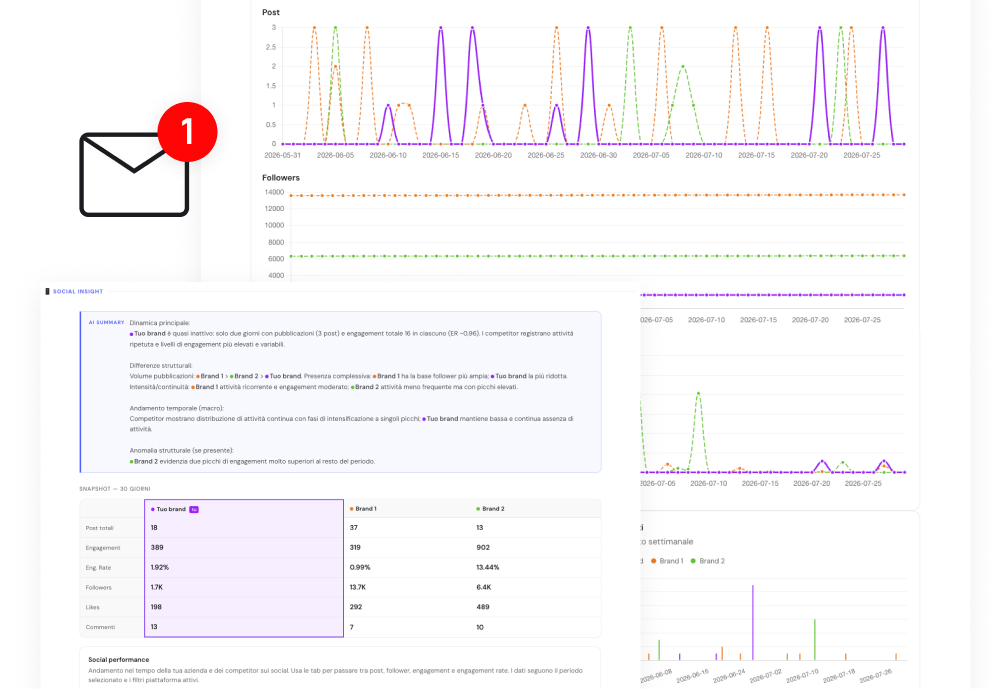Click the purple dot beside Tuo brand header

(x=152, y=509)
